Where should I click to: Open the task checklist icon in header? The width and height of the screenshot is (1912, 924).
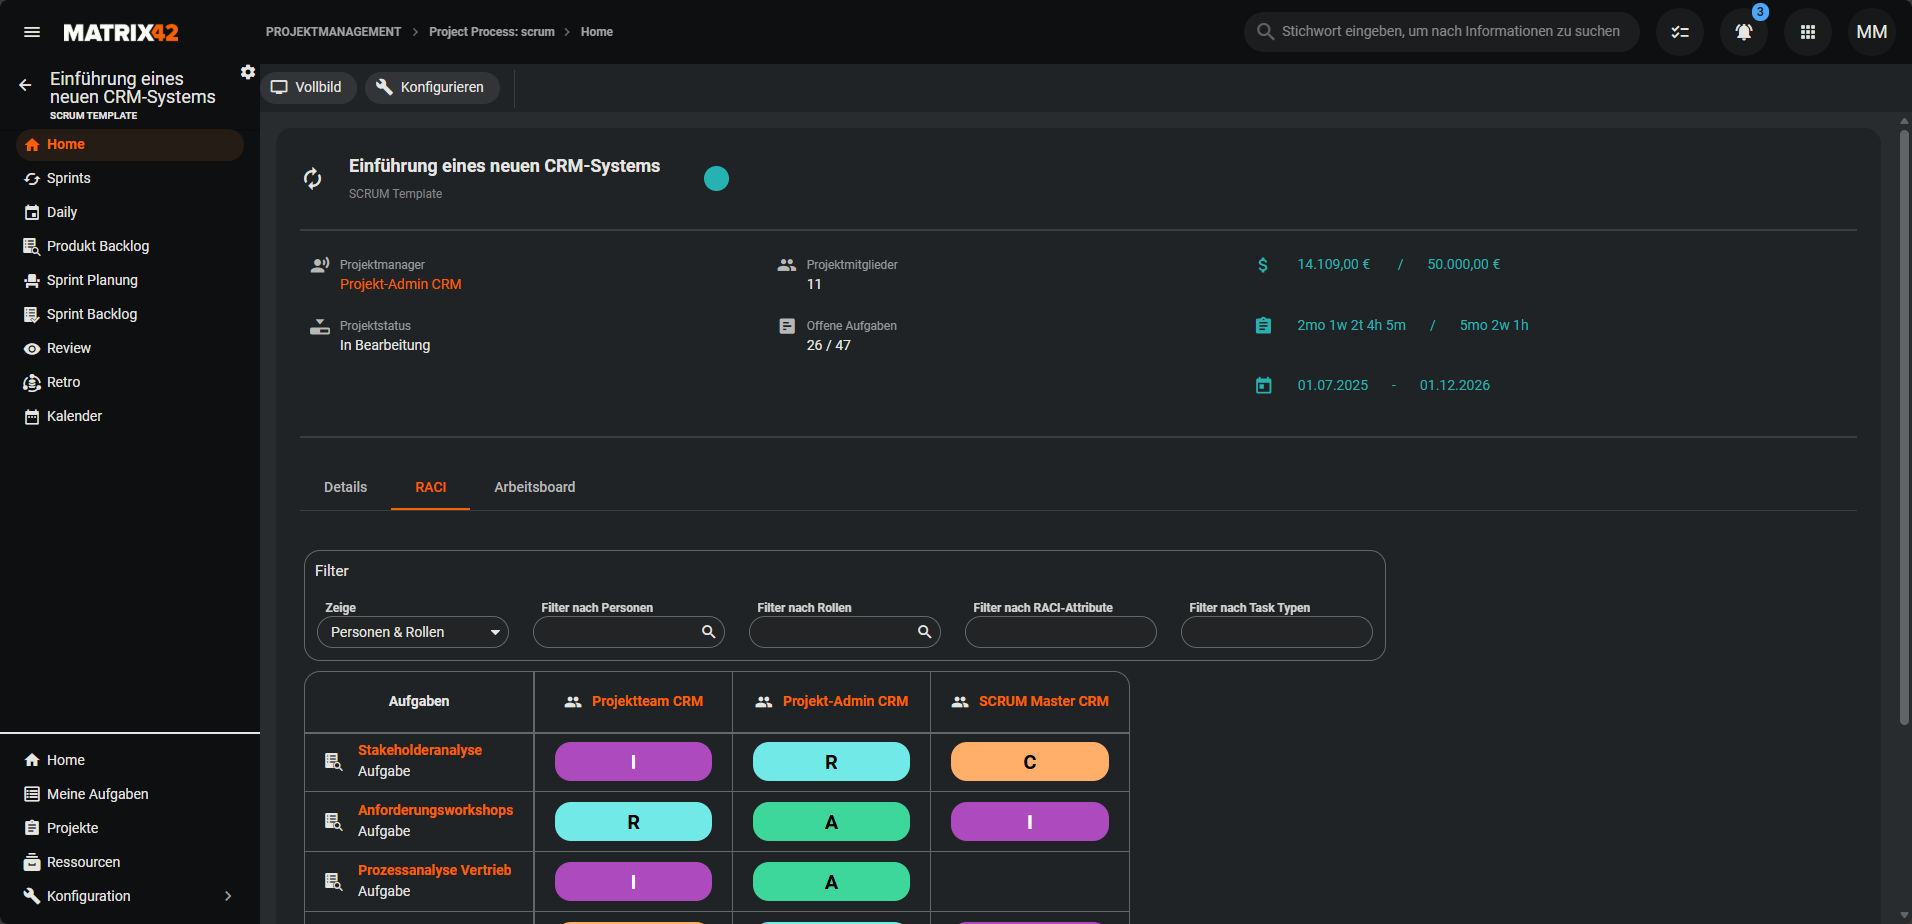[1680, 32]
